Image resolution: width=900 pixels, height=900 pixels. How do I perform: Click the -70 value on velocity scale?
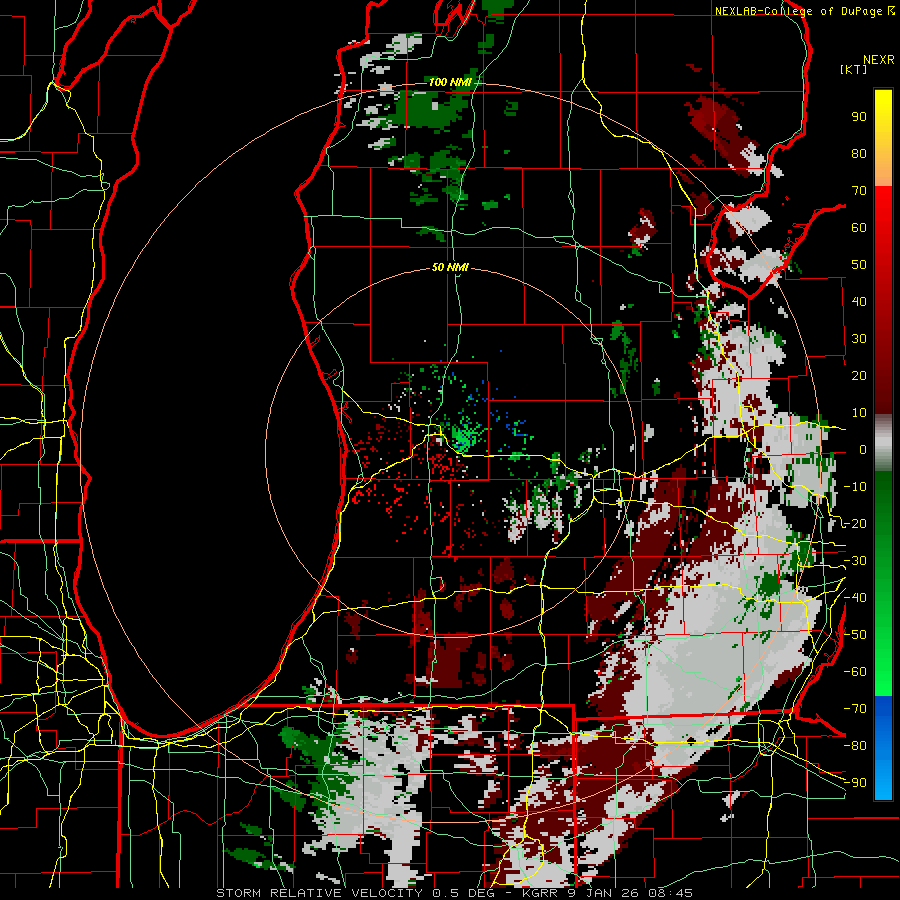coord(855,709)
